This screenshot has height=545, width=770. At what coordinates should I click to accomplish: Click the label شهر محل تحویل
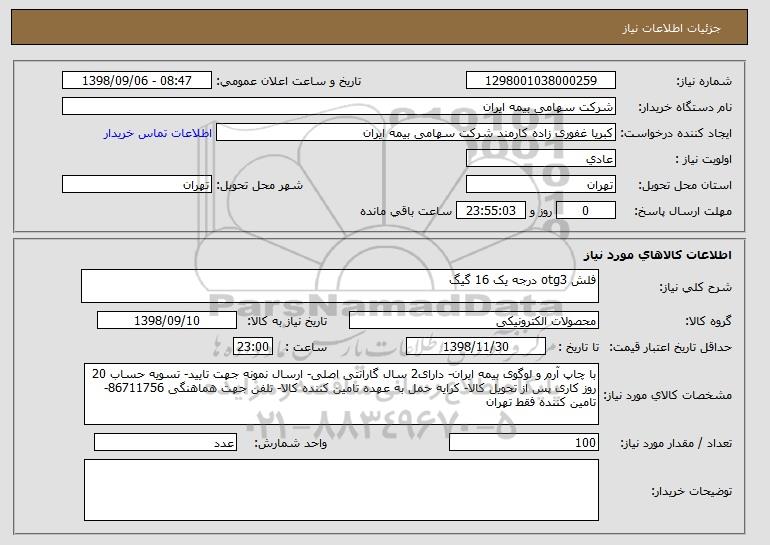point(260,186)
